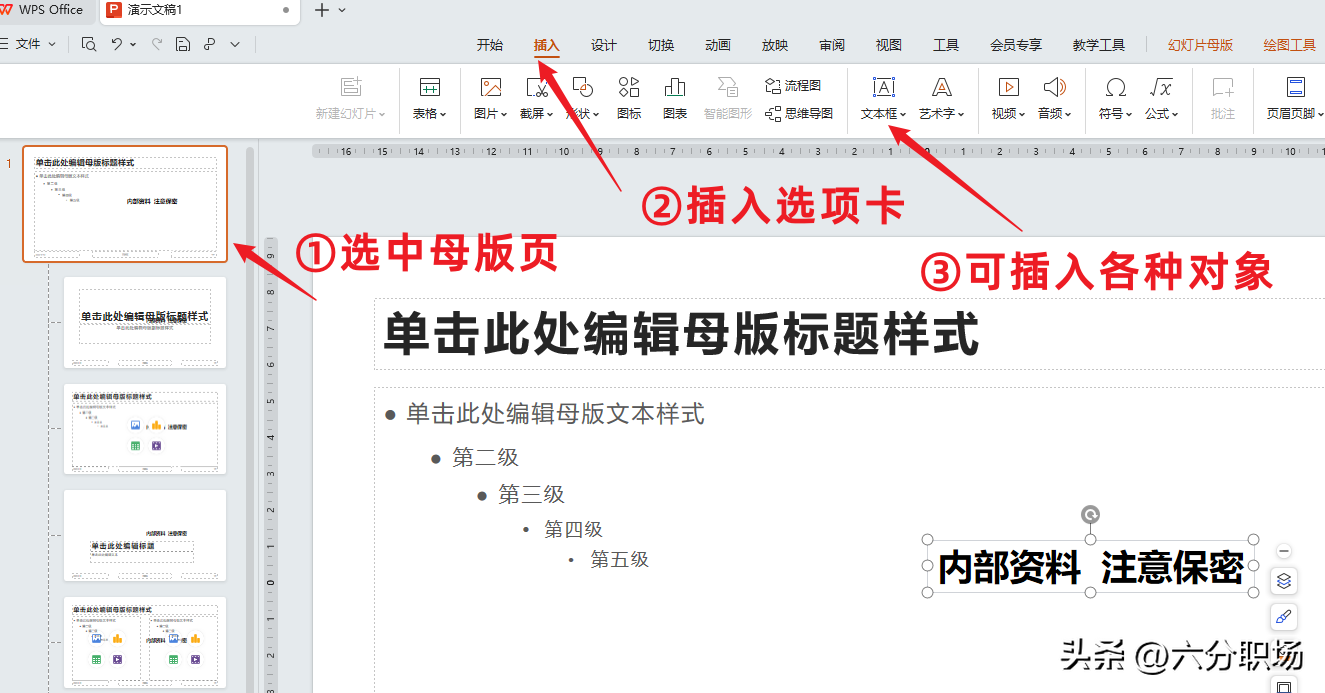The width and height of the screenshot is (1325, 693).
Task: Click the 内部资料 注意保密 text box
Action: pyautogui.click(x=1090, y=568)
